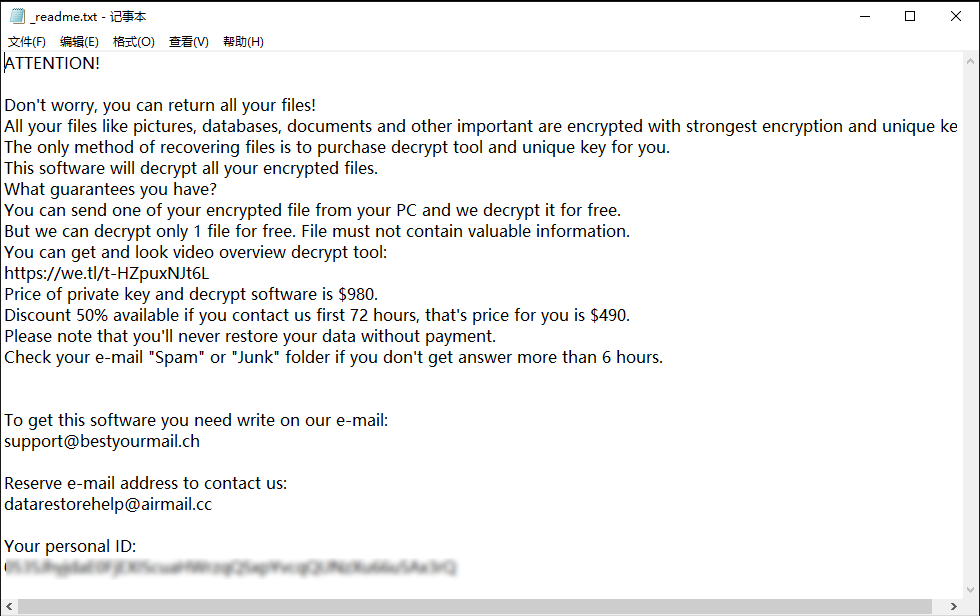Click the "Your personal ID:" text line

click(70, 546)
